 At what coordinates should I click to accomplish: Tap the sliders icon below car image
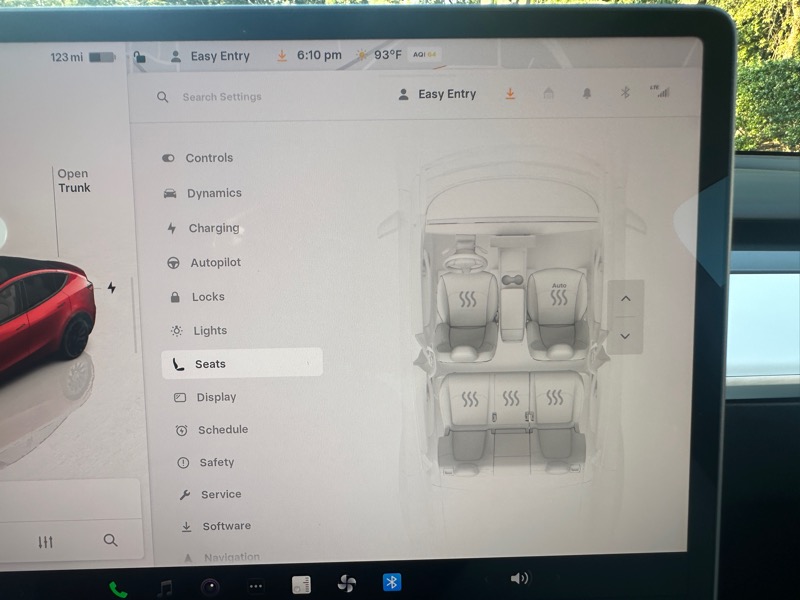46,542
